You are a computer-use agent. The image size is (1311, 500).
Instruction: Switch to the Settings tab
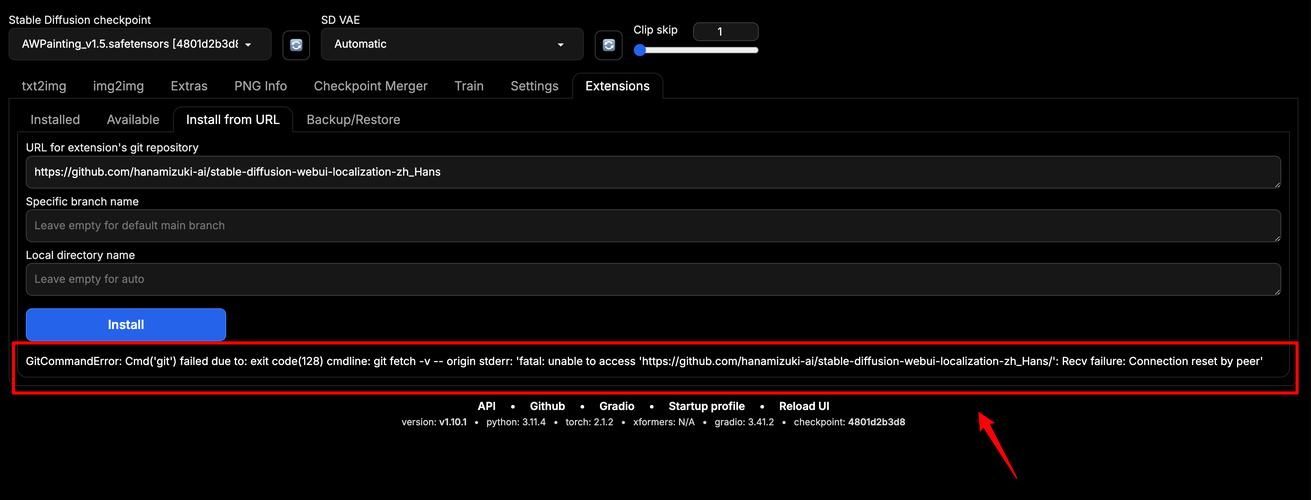pos(534,86)
